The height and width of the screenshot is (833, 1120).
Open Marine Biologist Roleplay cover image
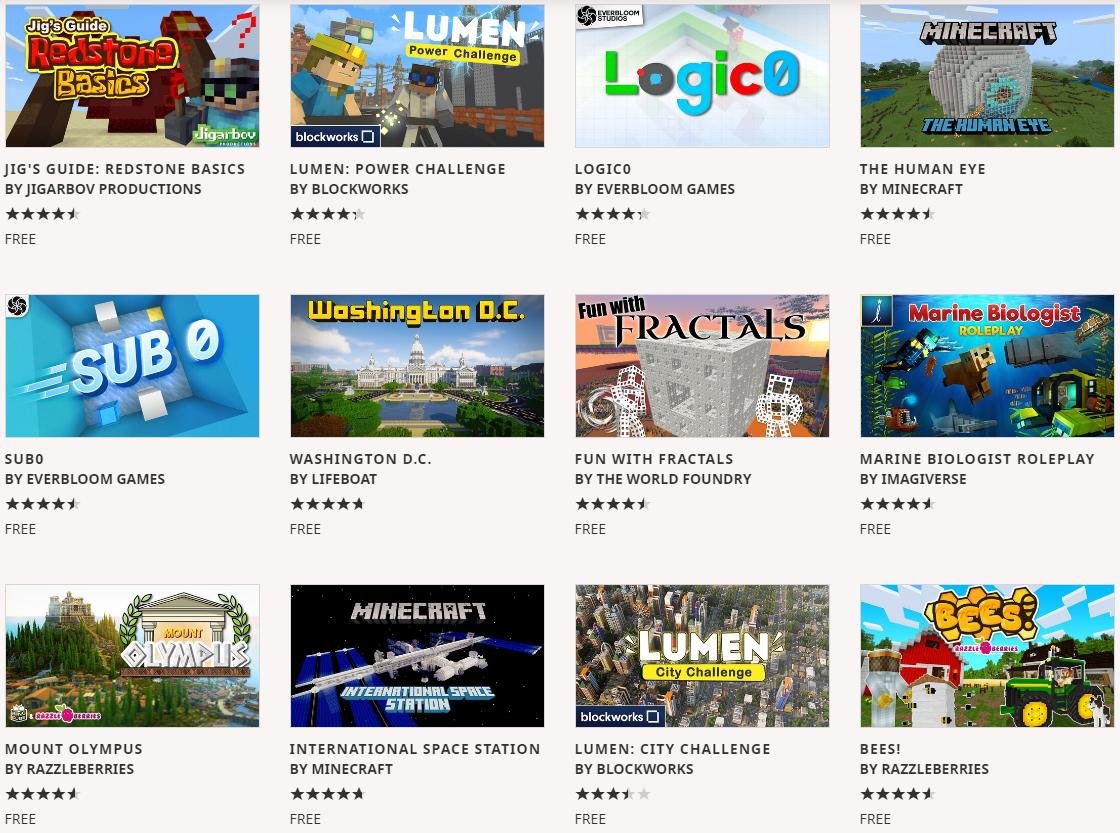coord(987,366)
